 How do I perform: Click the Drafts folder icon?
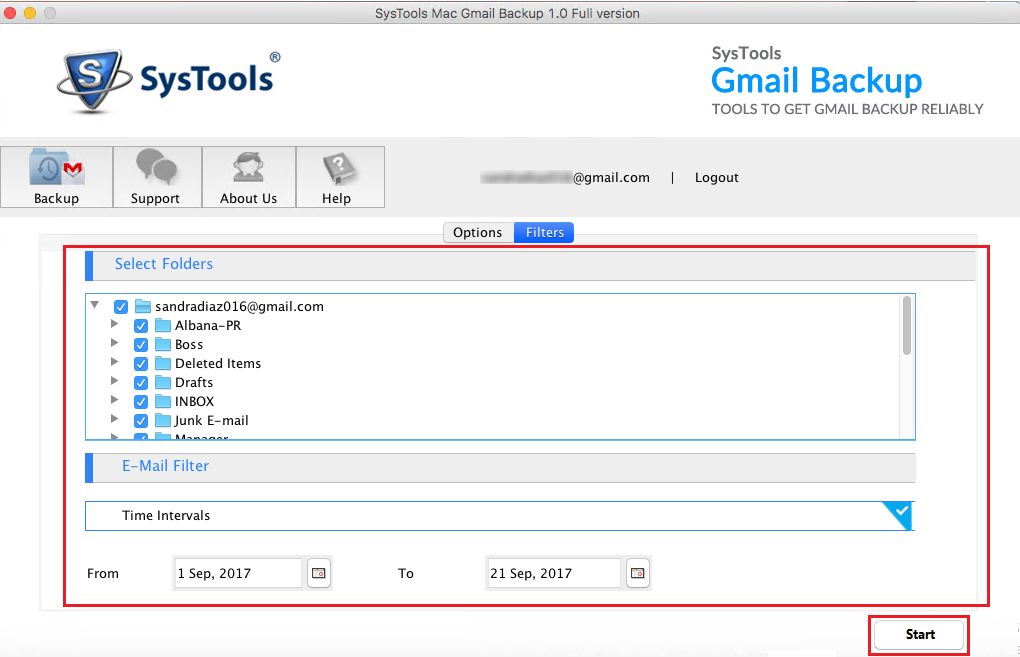[x=163, y=382]
